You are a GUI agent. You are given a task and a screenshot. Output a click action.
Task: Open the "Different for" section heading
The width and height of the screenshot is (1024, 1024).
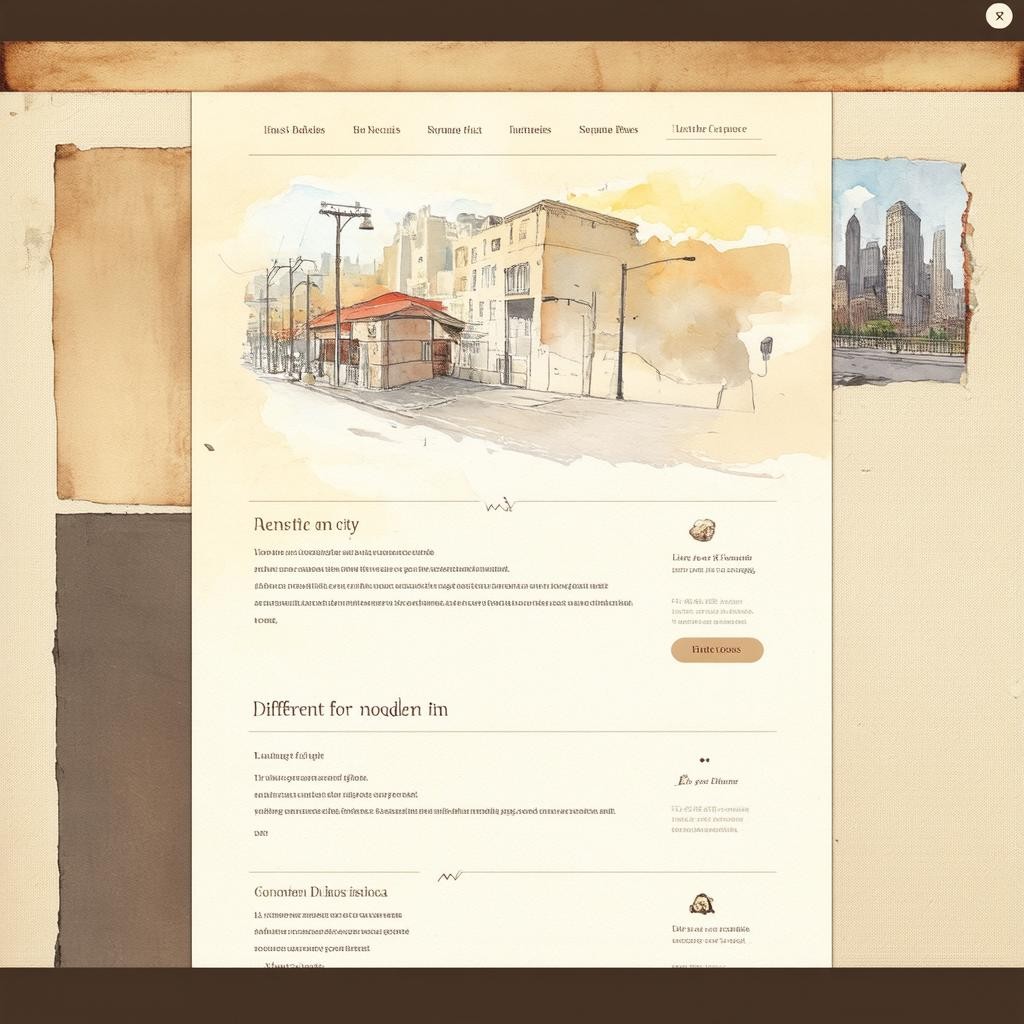[350, 709]
